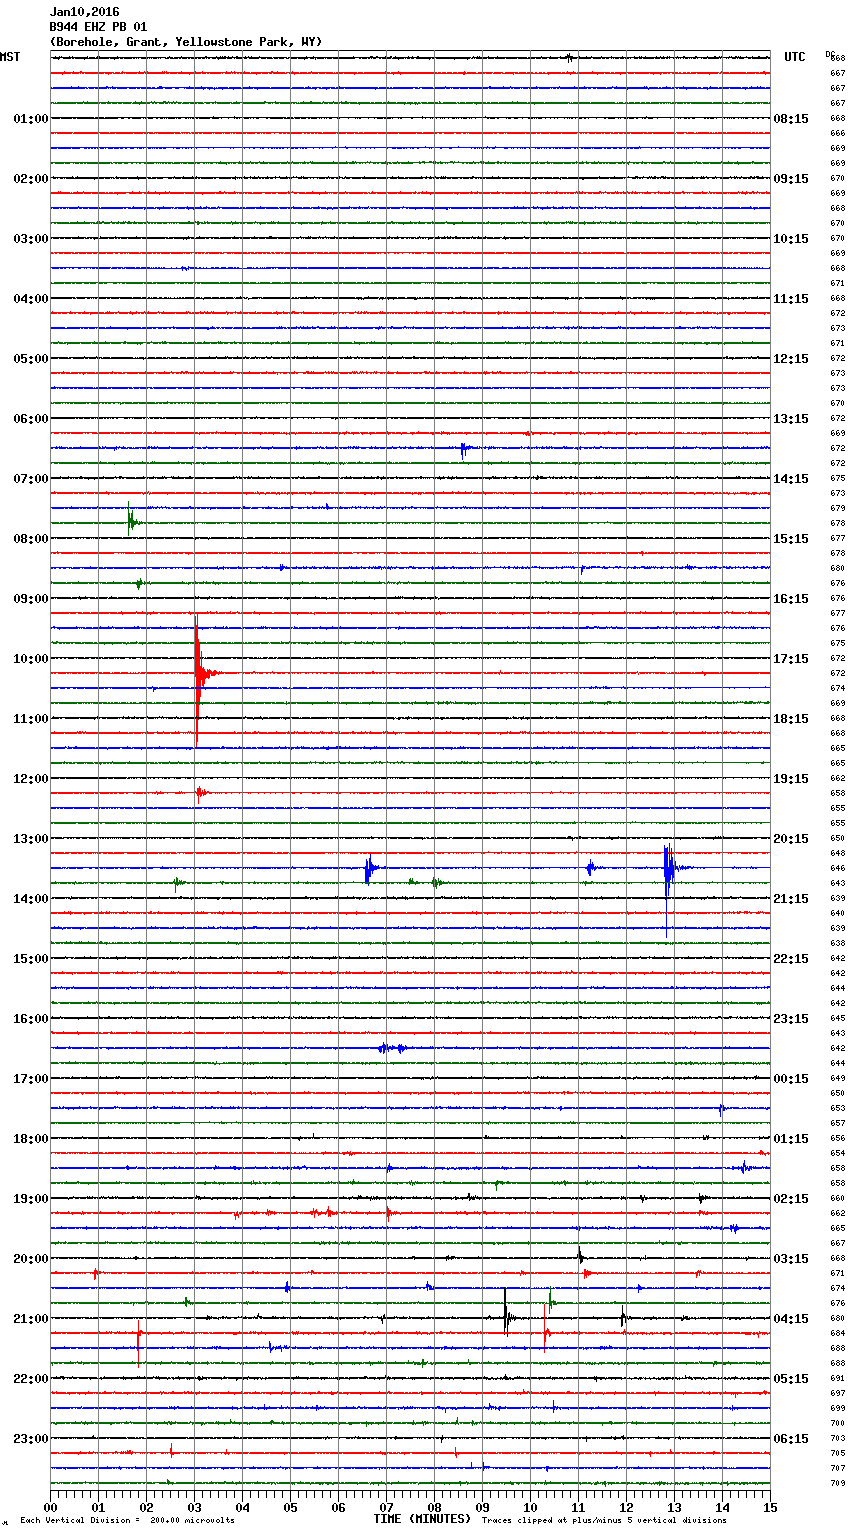Click the TIME (MINUTES) axis title

[x=422, y=1519]
